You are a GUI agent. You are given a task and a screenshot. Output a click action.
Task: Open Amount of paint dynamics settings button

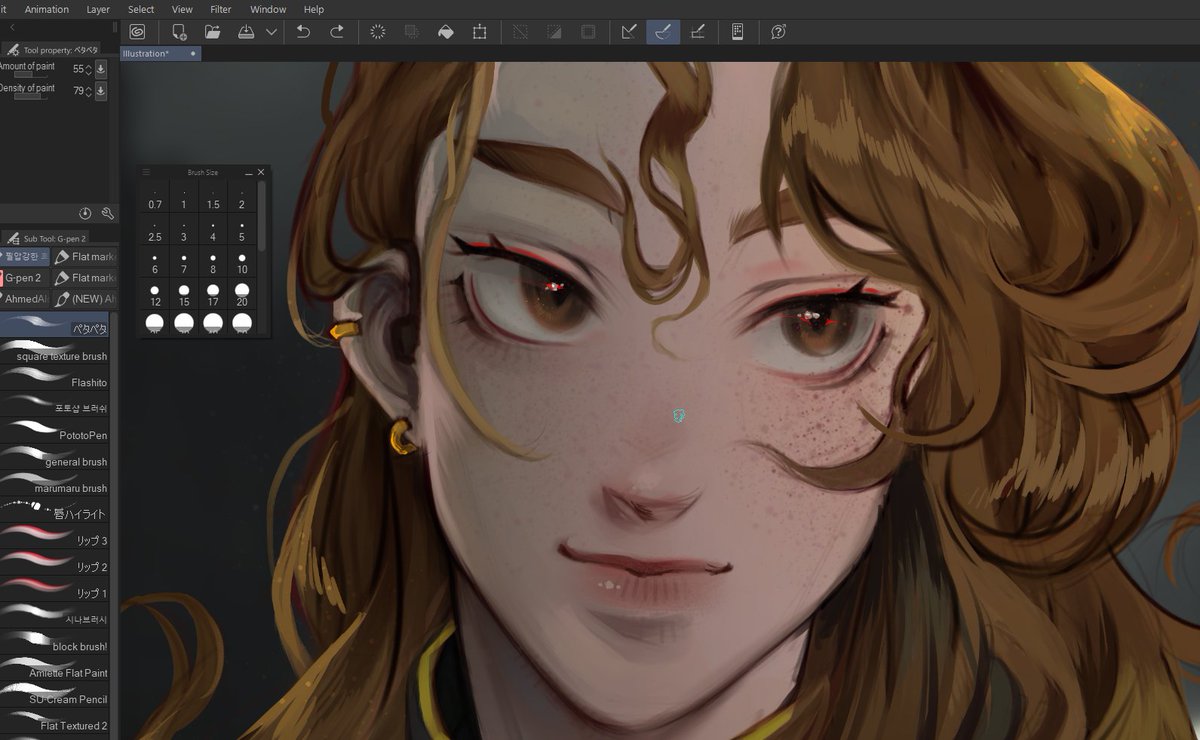[101, 69]
